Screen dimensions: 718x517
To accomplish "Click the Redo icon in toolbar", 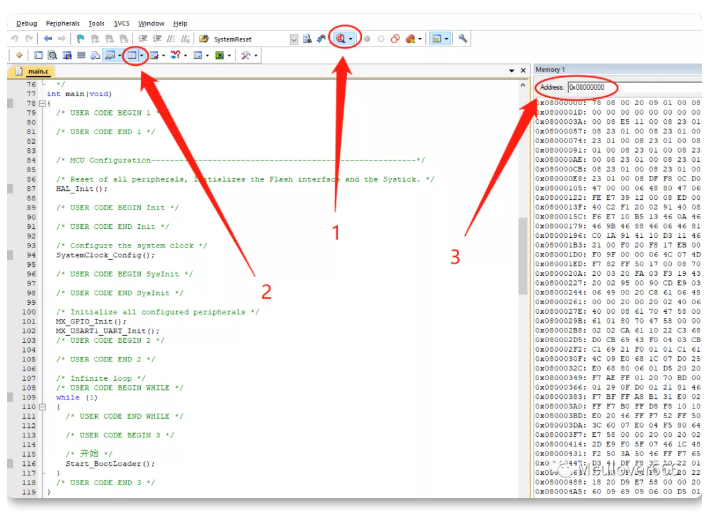I will (29, 39).
